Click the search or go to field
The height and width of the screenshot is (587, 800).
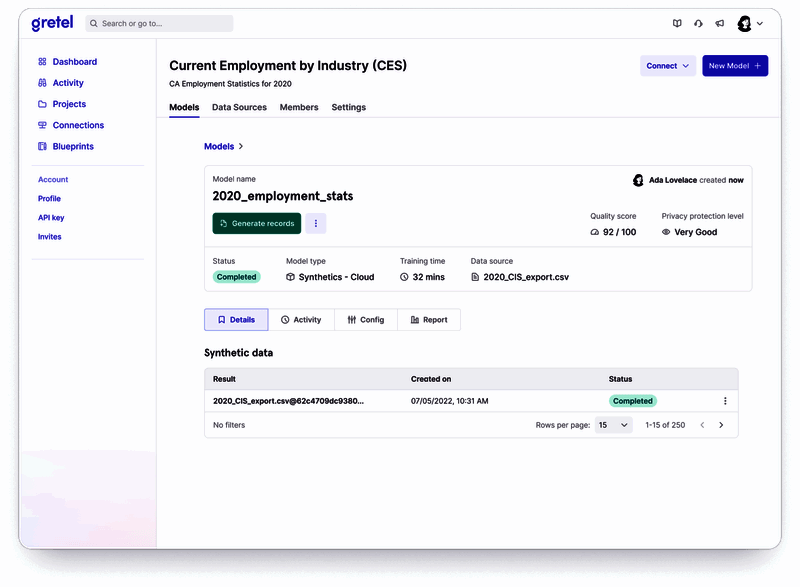tap(160, 22)
